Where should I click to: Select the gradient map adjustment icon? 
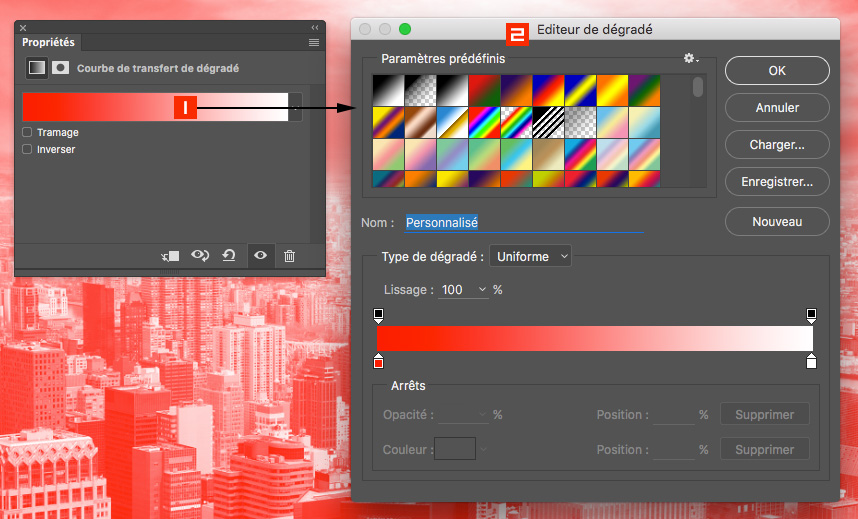(x=36, y=68)
